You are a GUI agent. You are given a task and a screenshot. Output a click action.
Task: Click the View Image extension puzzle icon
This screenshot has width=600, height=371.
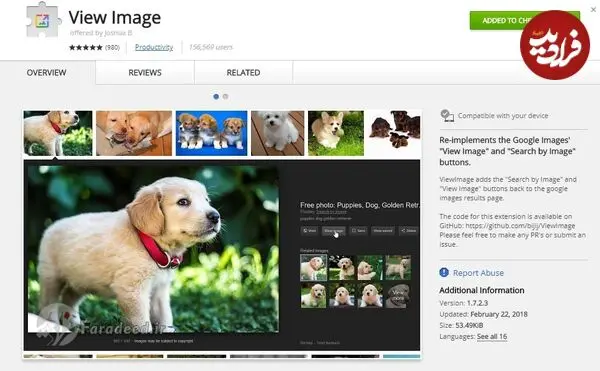43,20
